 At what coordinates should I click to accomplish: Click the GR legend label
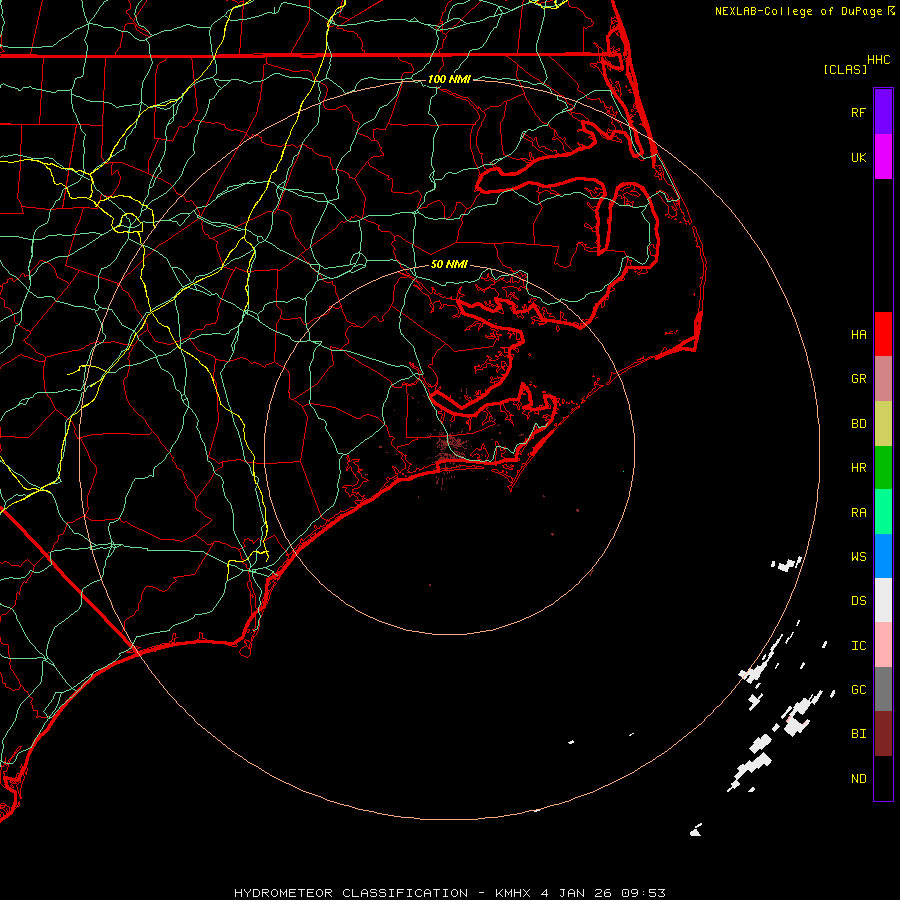[x=858, y=379]
